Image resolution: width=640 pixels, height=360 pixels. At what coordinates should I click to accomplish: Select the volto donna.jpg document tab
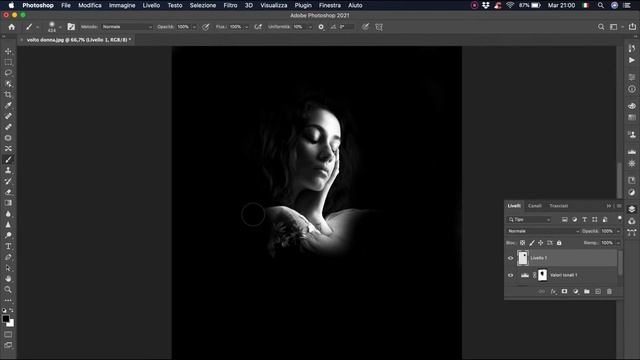pos(78,40)
